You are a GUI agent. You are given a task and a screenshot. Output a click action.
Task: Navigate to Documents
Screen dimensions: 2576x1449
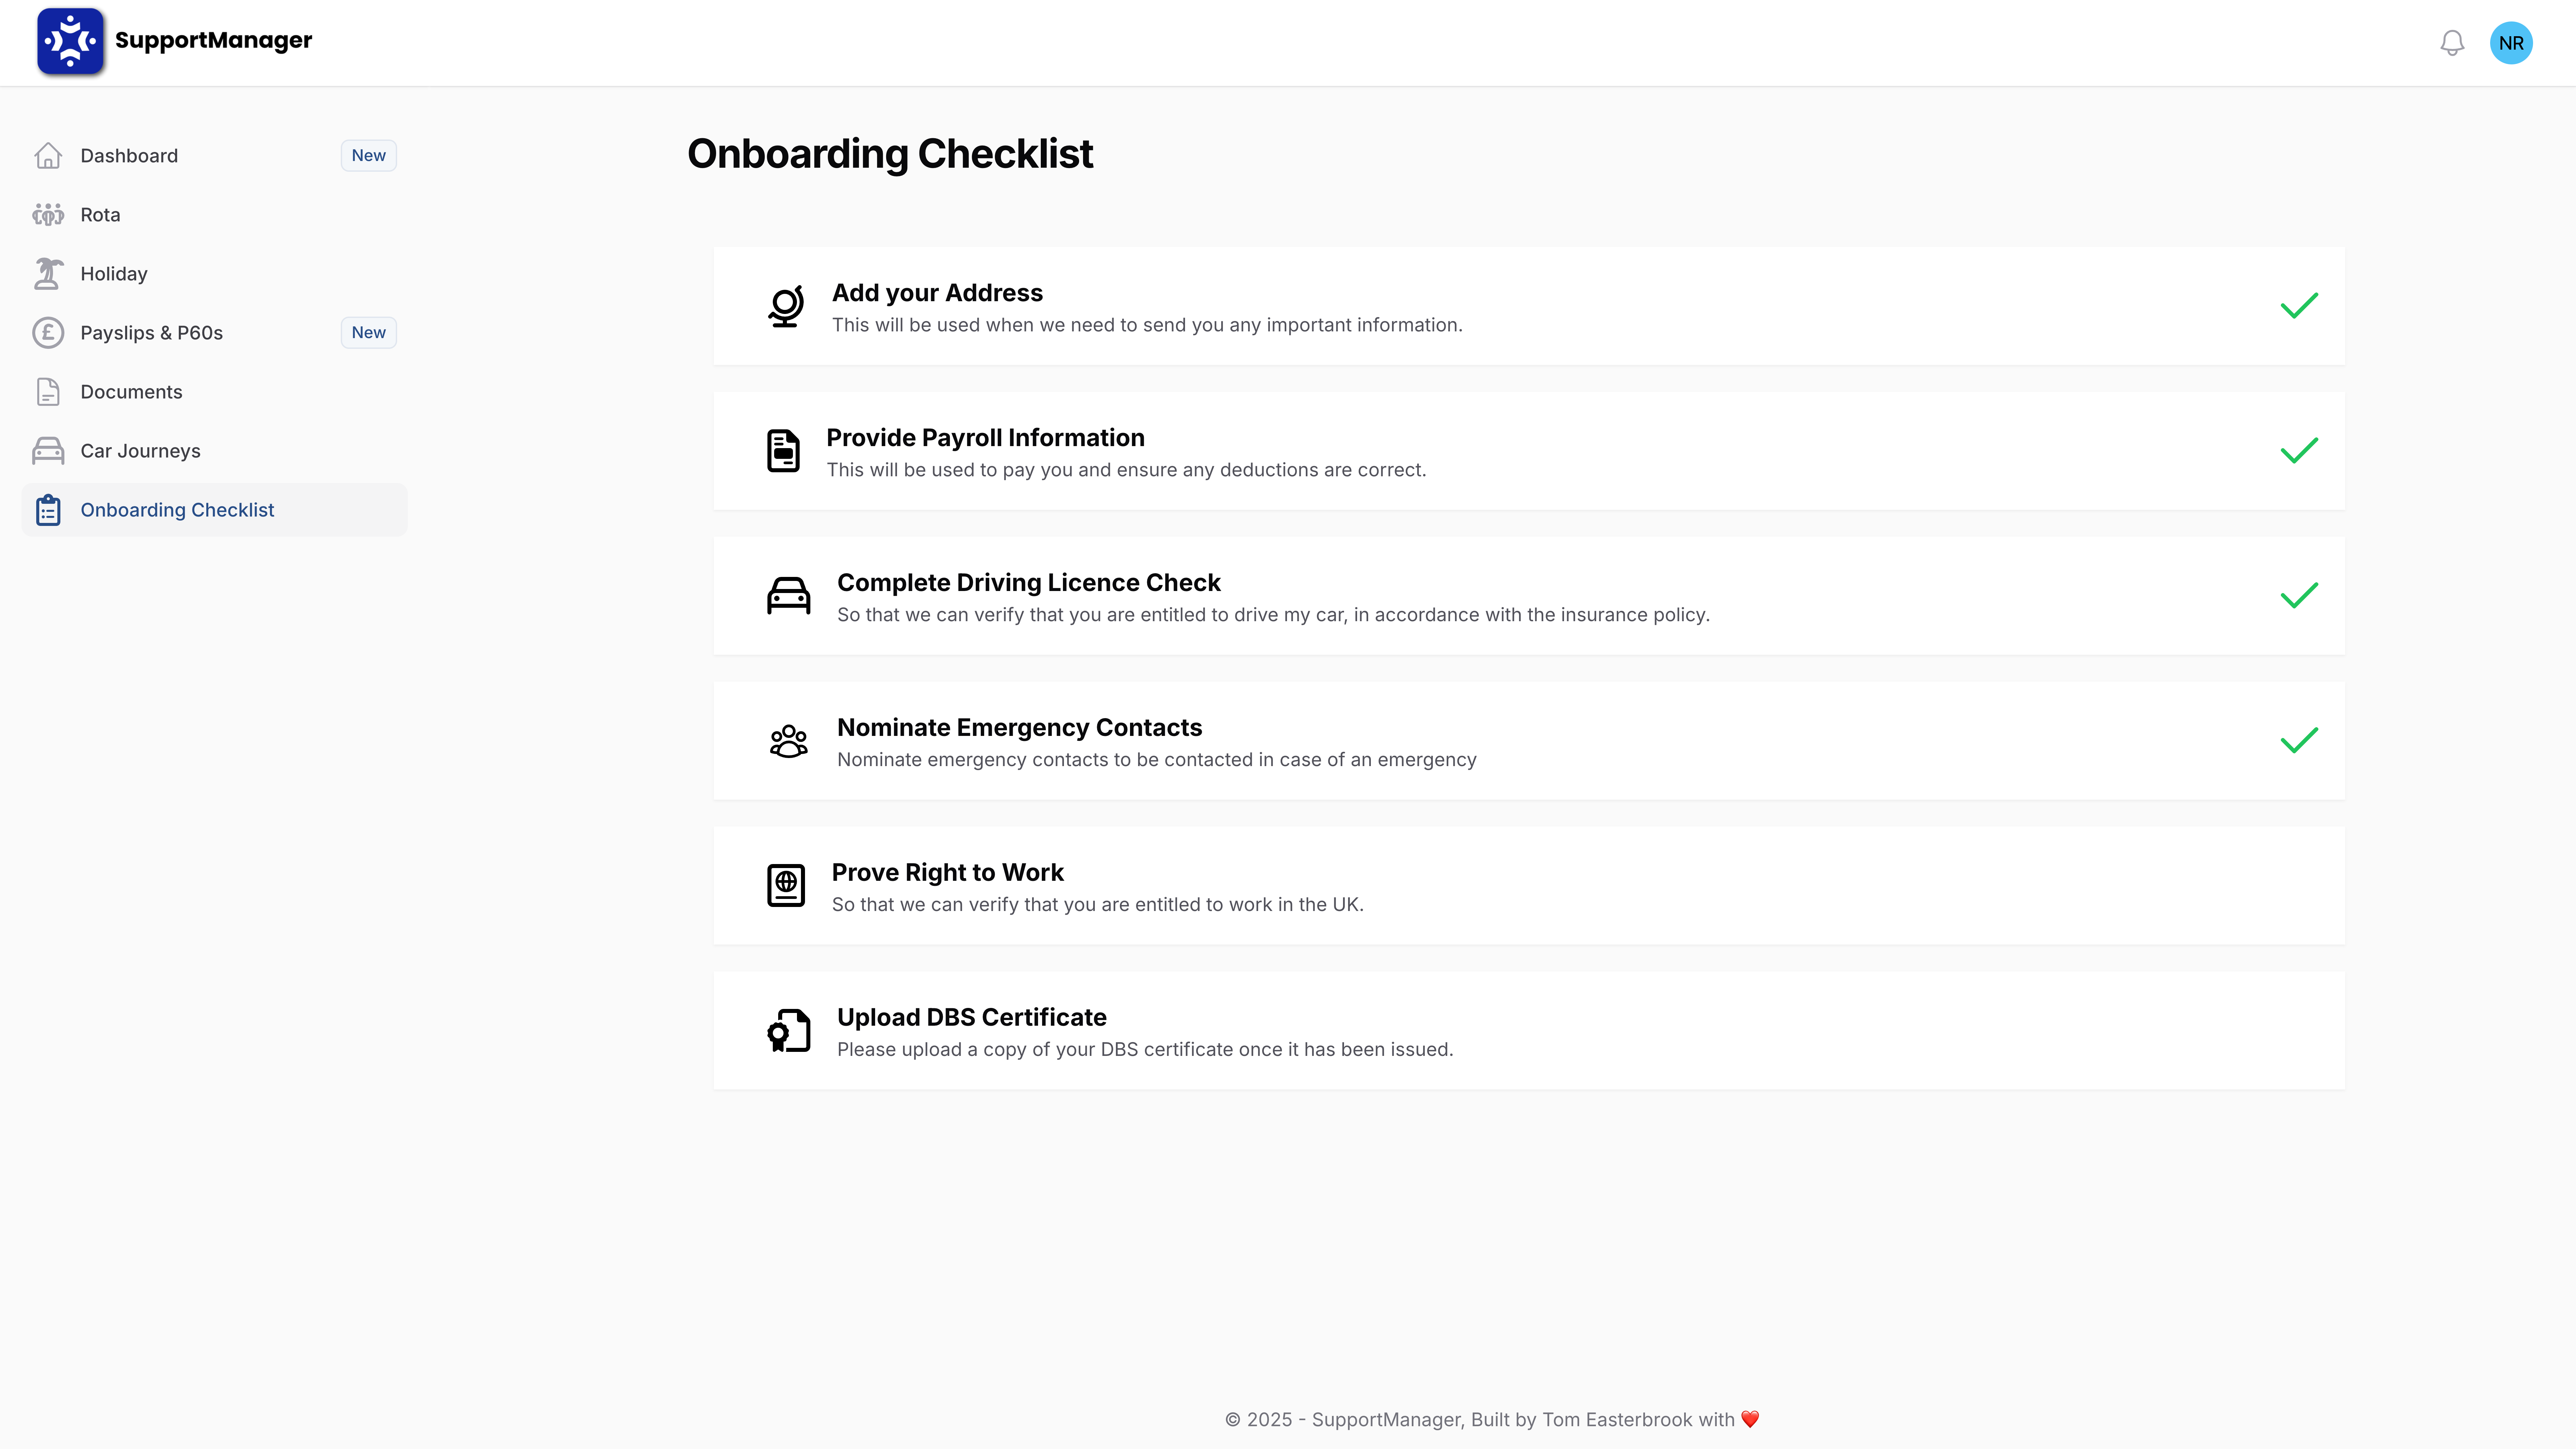pos(214,392)
